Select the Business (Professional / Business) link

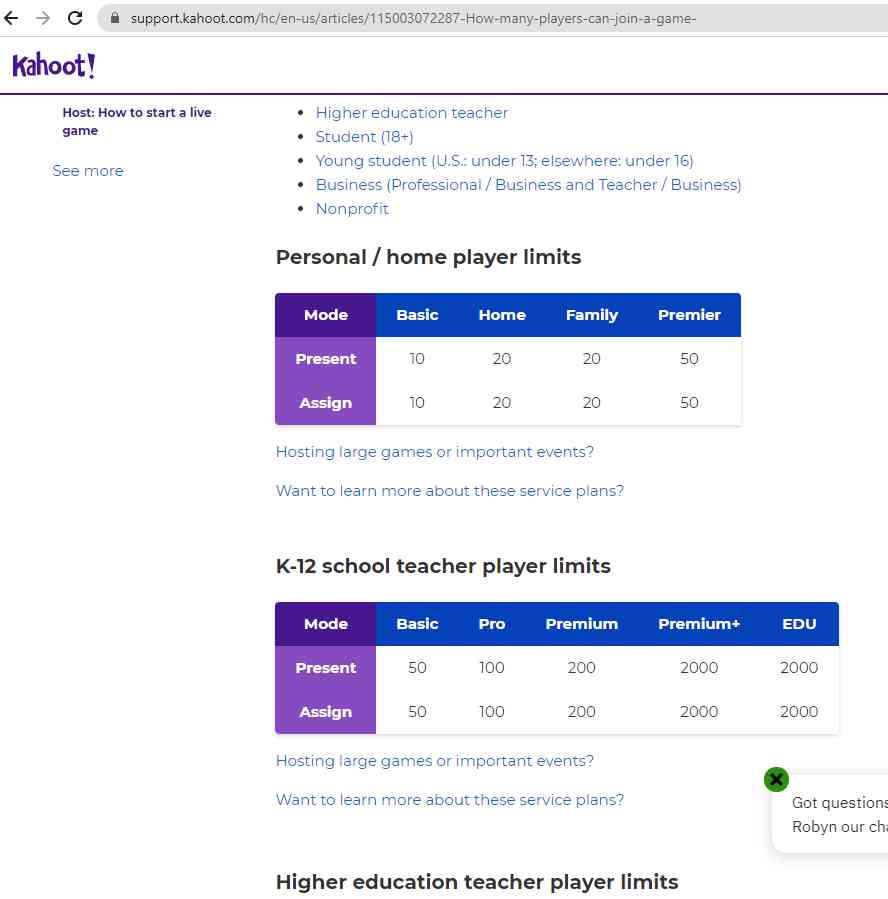pyautogui.click(x=528, y=185)
